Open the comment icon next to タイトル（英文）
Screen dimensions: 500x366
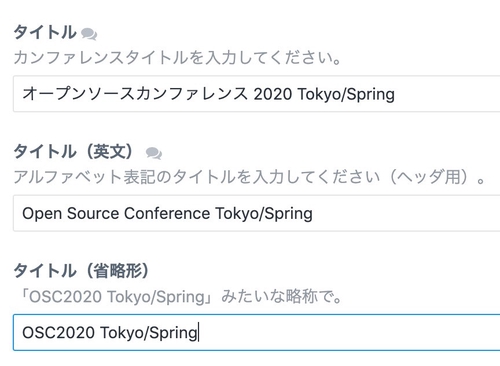pos(154,153)
